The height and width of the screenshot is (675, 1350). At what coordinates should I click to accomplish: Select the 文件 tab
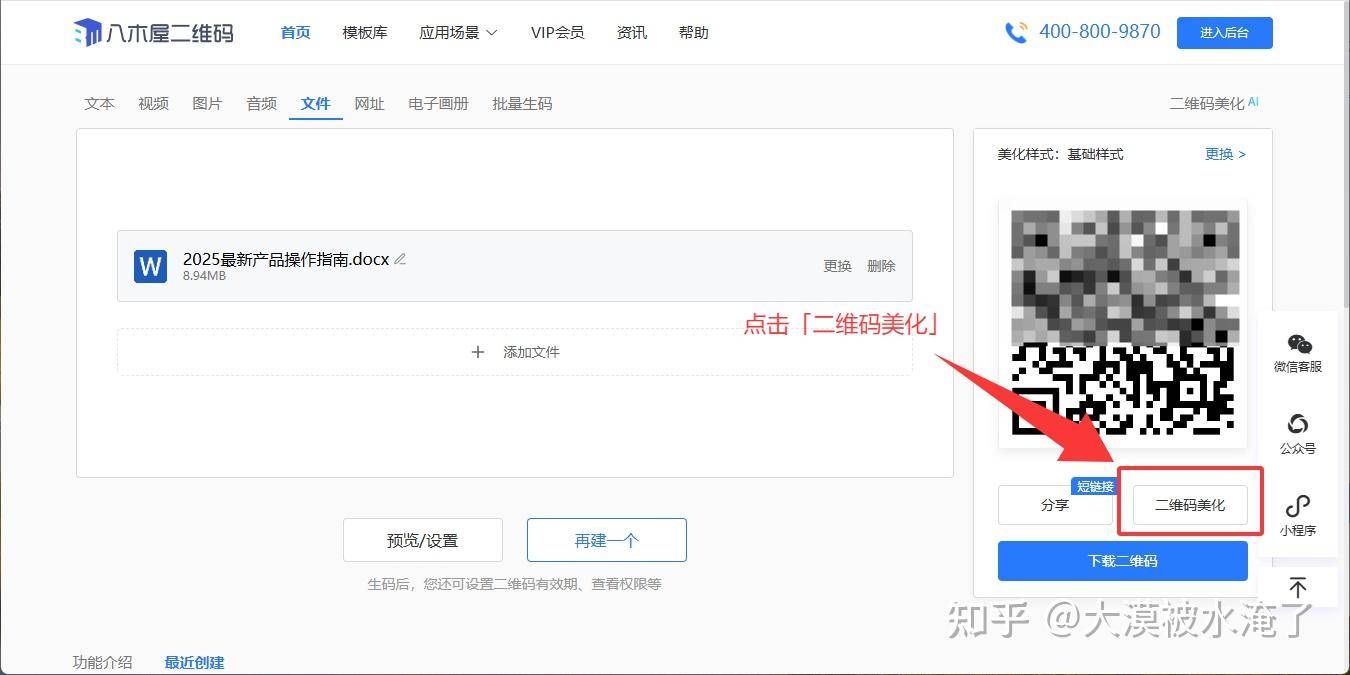click(x=316, y=104)
